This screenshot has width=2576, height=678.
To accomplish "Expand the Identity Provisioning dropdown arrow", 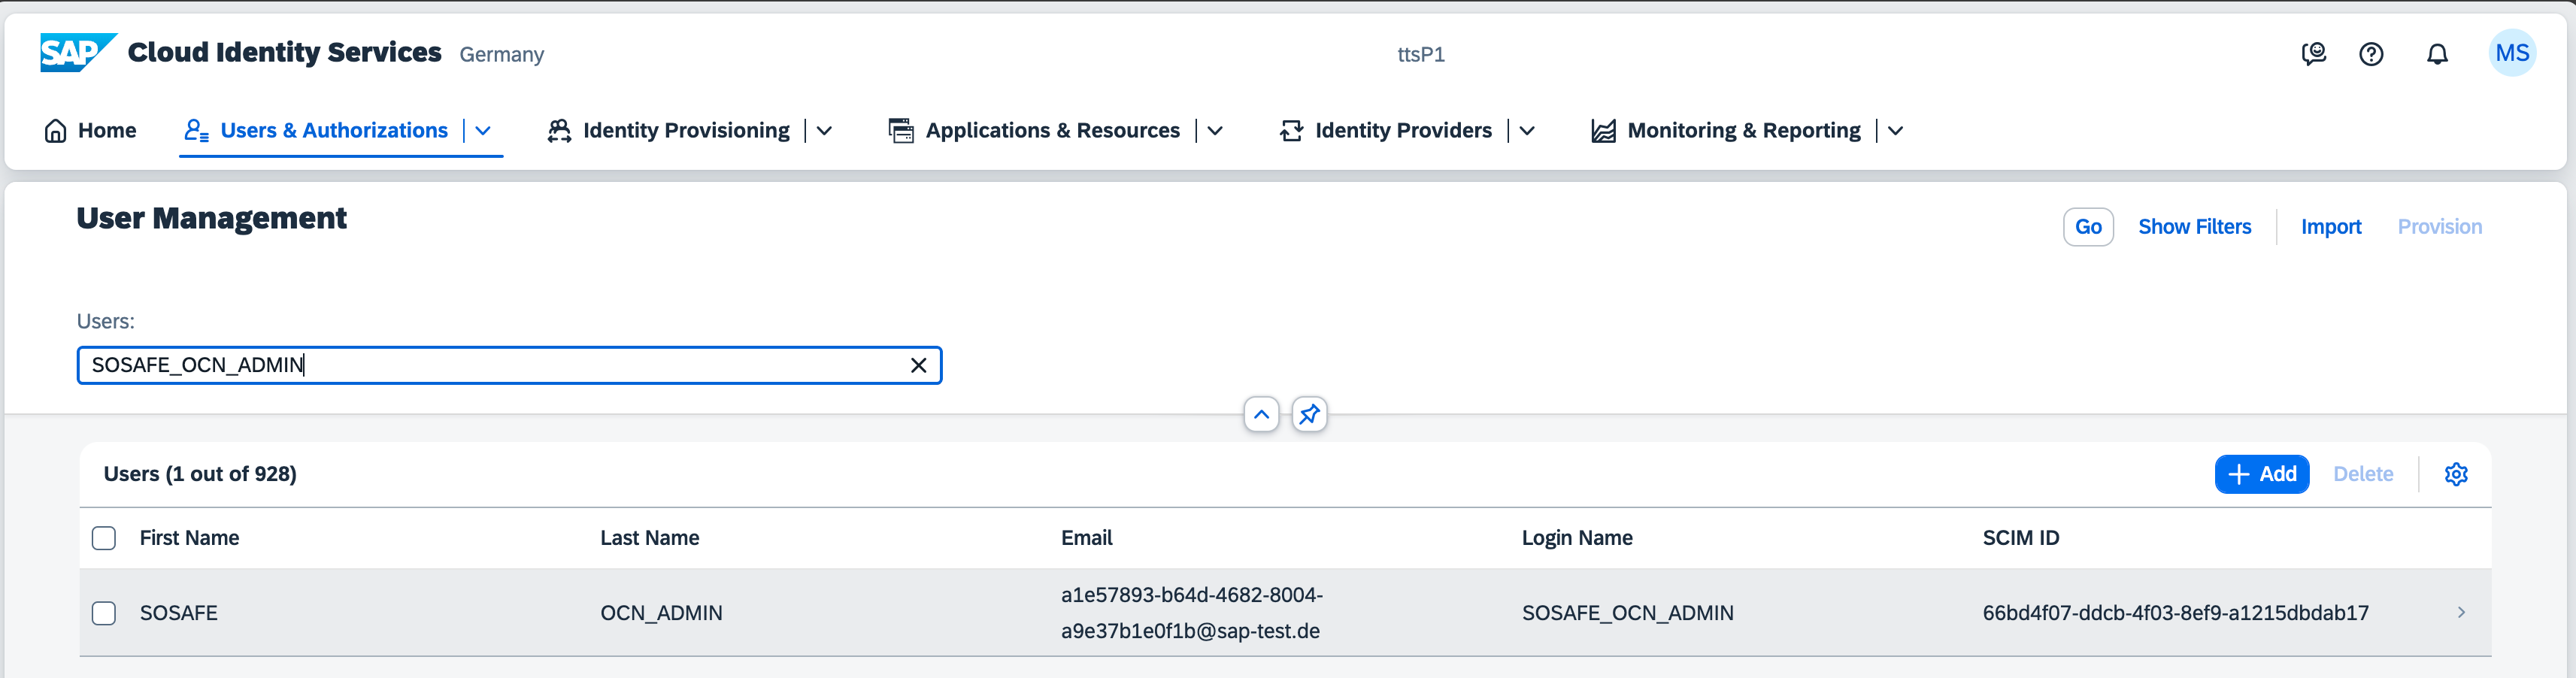I will click(824, 131).
